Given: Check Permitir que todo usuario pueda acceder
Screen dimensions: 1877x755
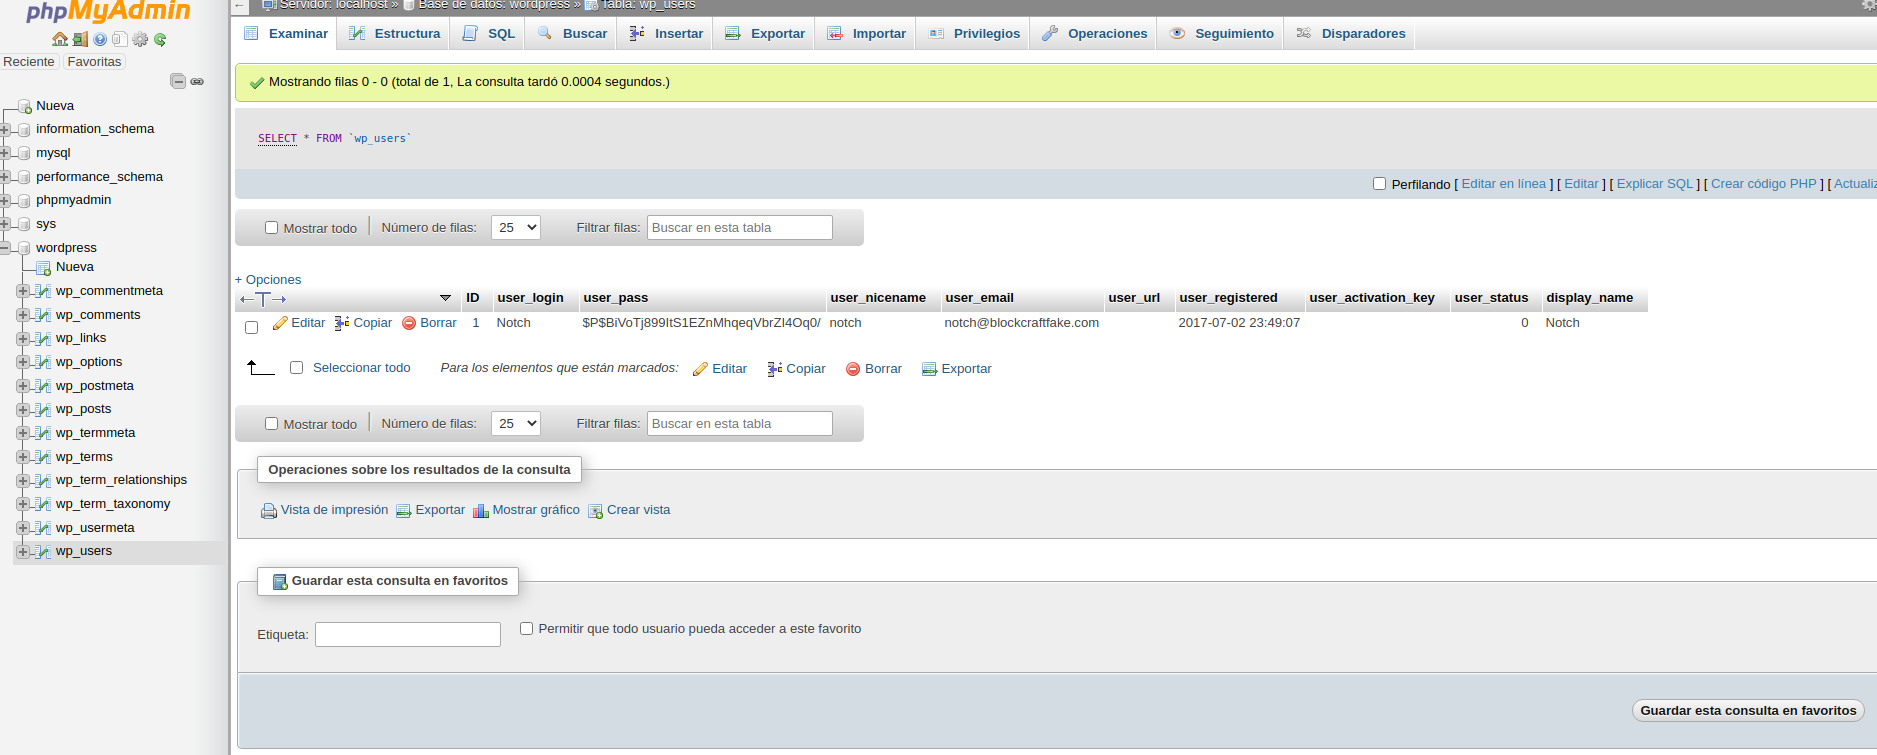Looking at the screenshot, I should click(527, 629).
